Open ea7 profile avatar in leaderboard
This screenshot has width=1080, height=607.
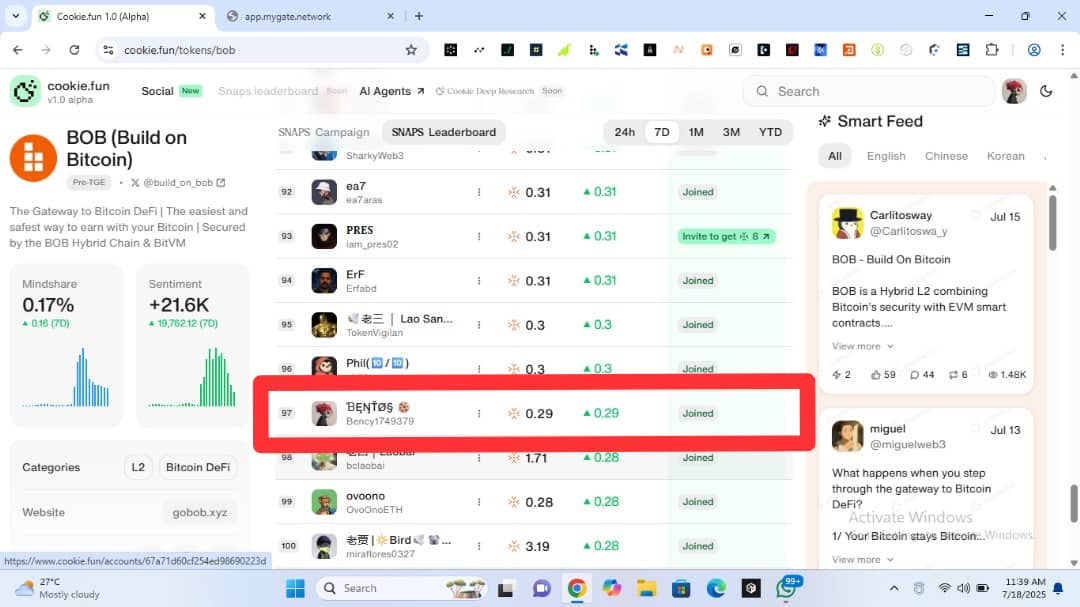(x=324, y=192)
